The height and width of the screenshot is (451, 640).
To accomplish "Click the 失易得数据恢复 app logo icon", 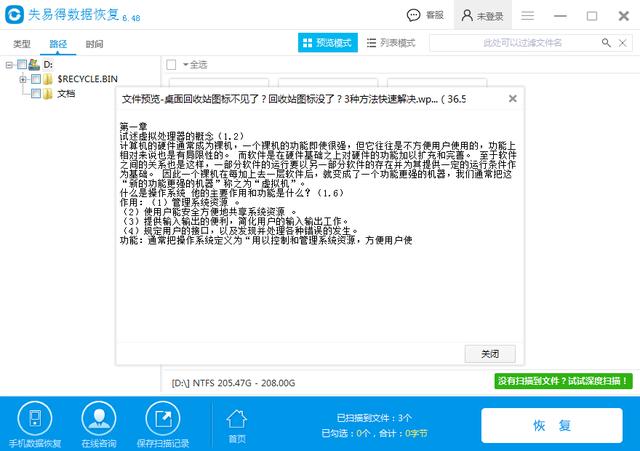I will (15, 15).
